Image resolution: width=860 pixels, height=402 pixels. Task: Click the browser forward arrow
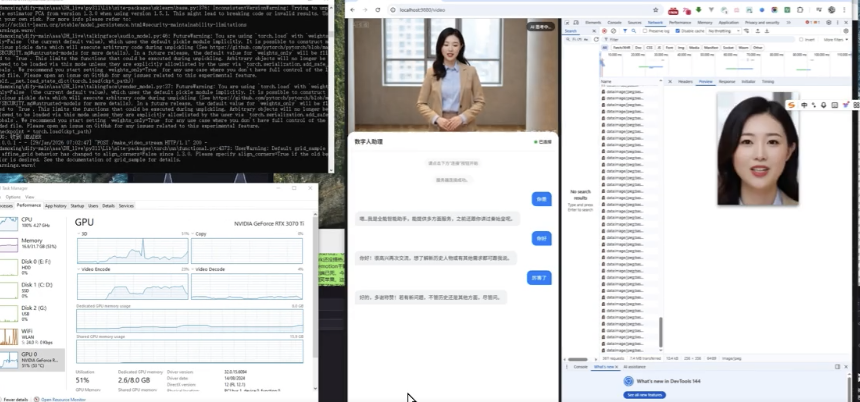pyautogui.click(x=365, y=10)
